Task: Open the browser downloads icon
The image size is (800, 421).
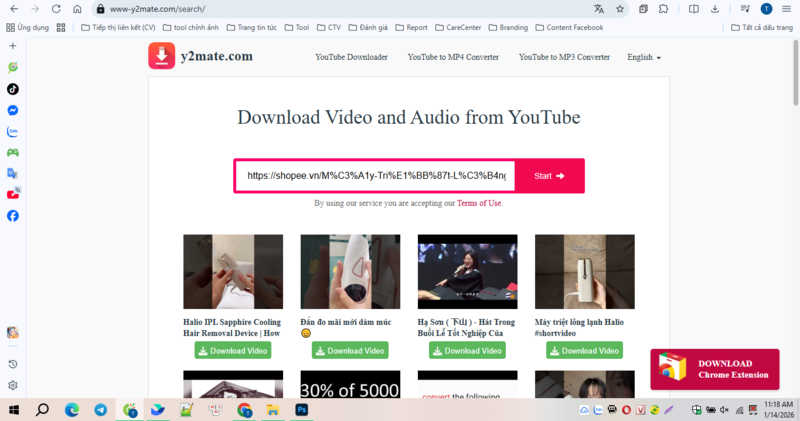Action: pyautogui.click(x=715, y=9)
